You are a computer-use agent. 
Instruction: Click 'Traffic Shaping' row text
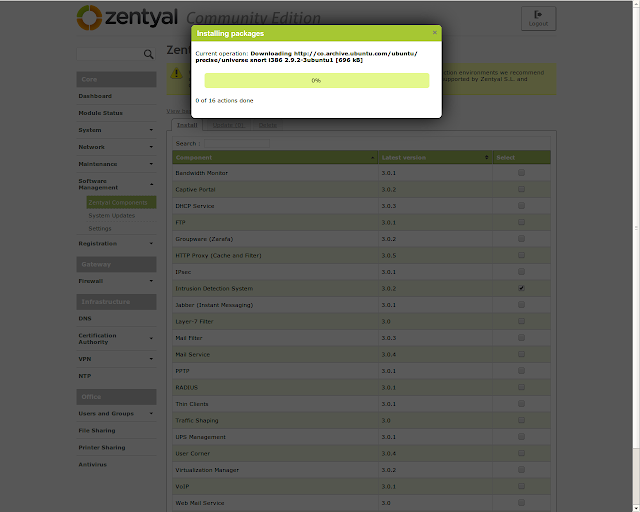(197, 421)
